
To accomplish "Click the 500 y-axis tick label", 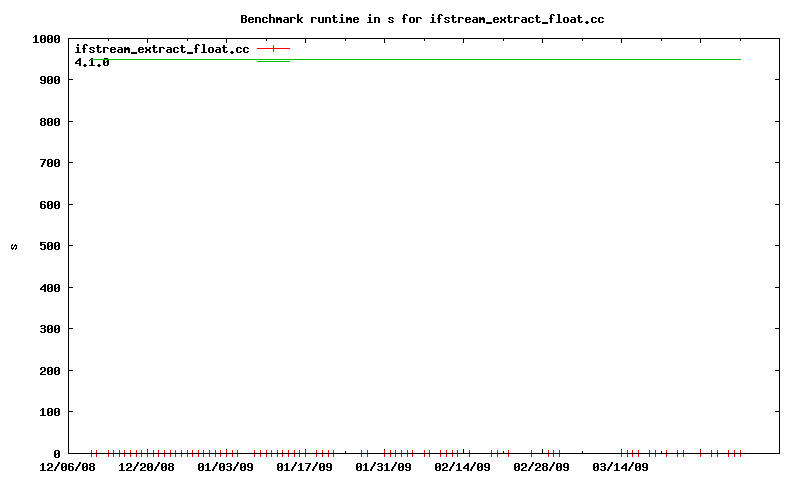I will pyautogui.click(x=48, y=246).
